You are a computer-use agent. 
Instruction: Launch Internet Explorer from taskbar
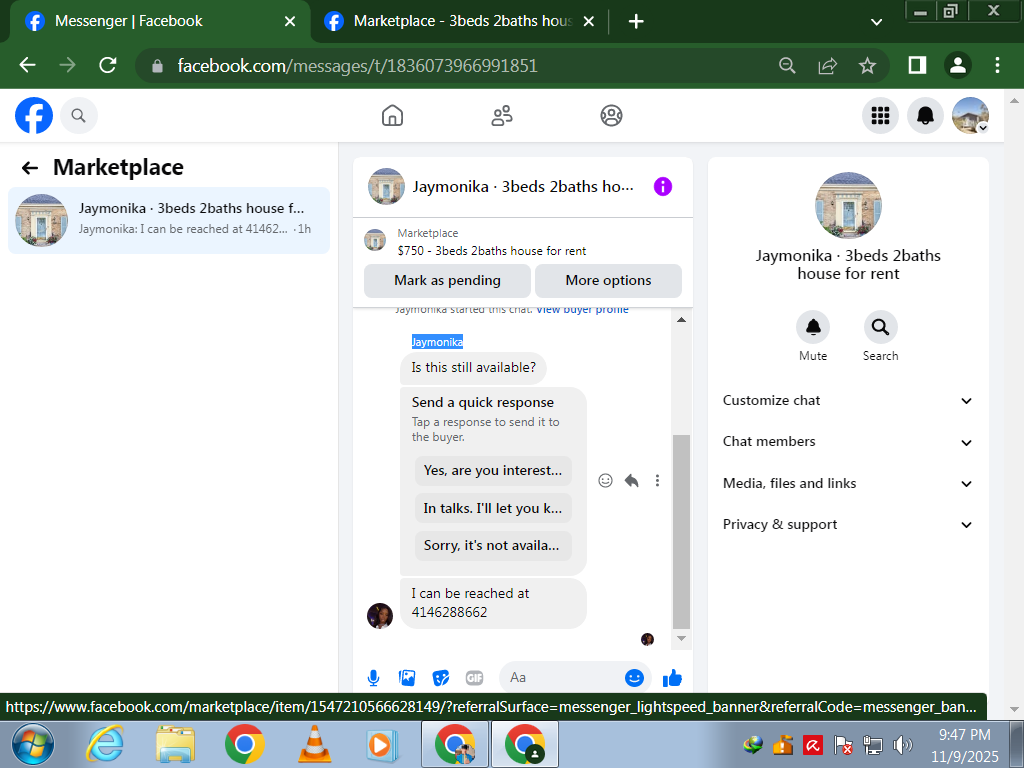pos(105,744)
